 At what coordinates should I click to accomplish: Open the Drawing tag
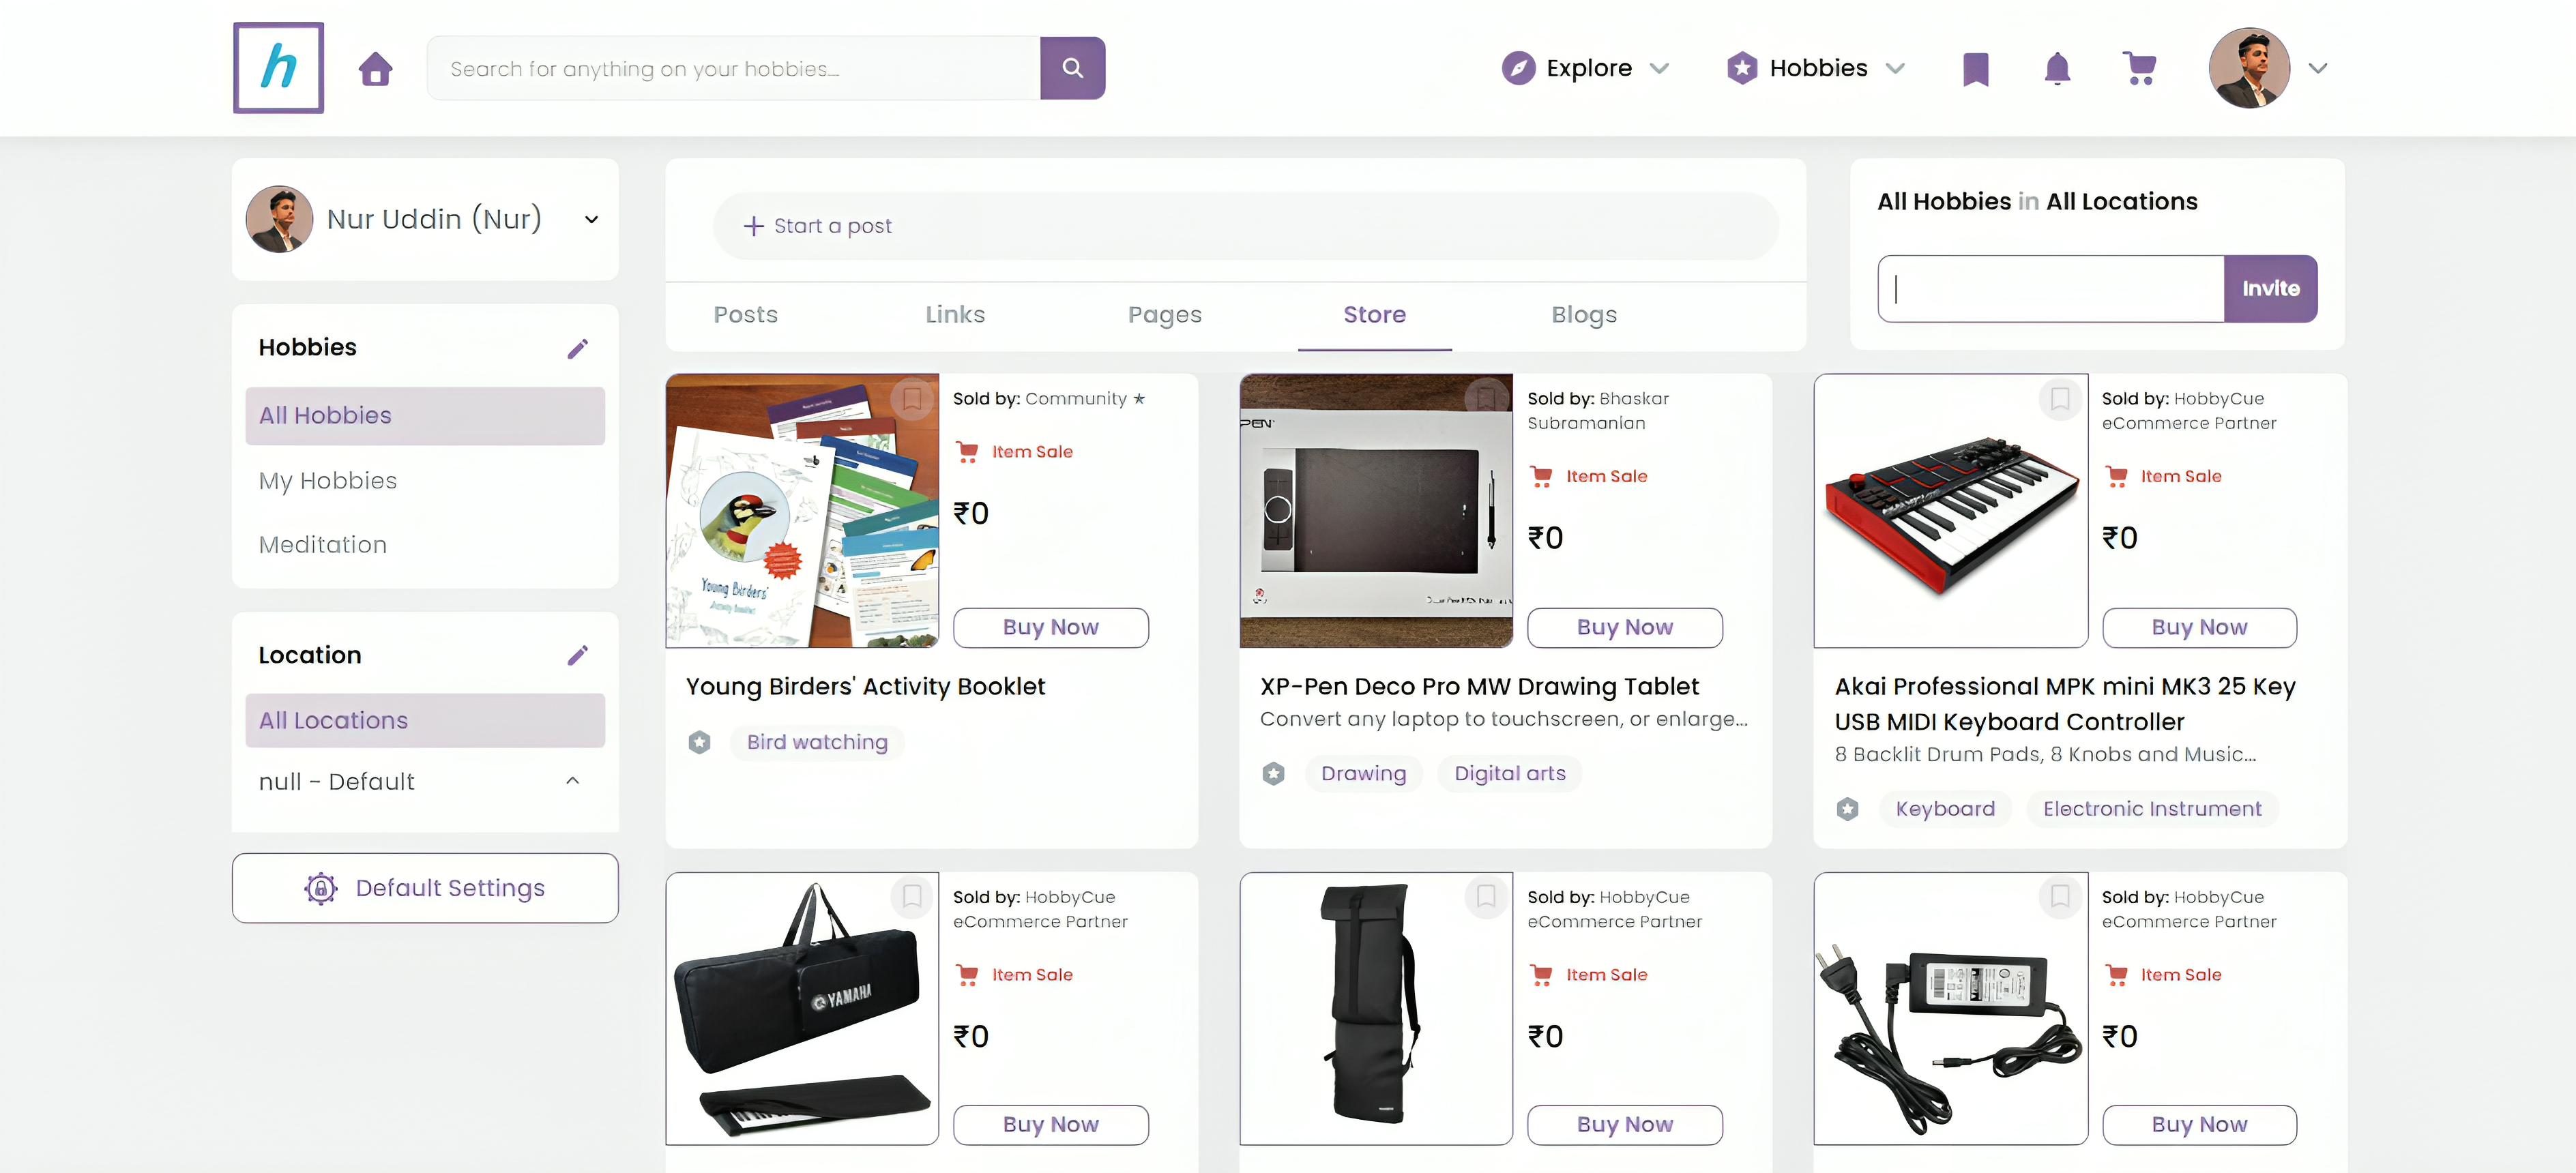[1363, 773]
